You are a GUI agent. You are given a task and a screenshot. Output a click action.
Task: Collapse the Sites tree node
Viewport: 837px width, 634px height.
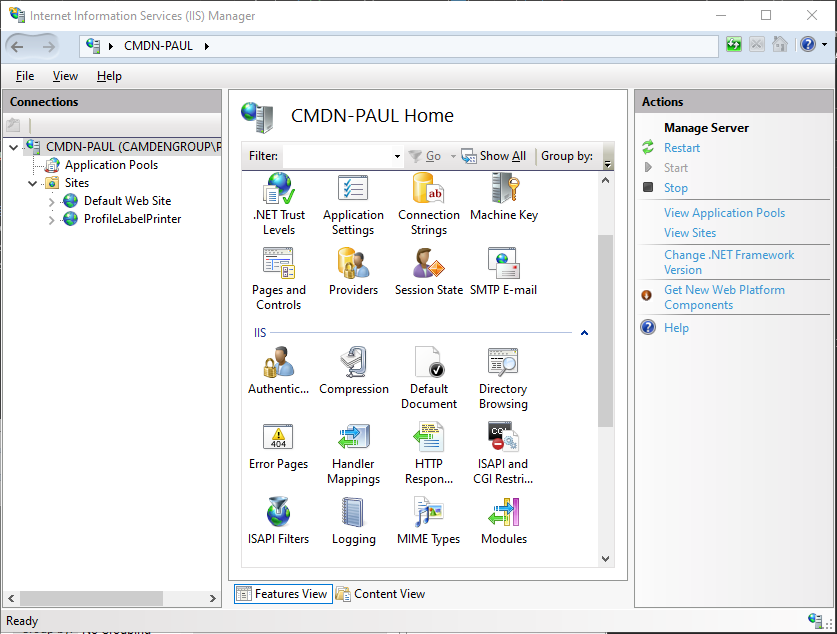[33, 183]
